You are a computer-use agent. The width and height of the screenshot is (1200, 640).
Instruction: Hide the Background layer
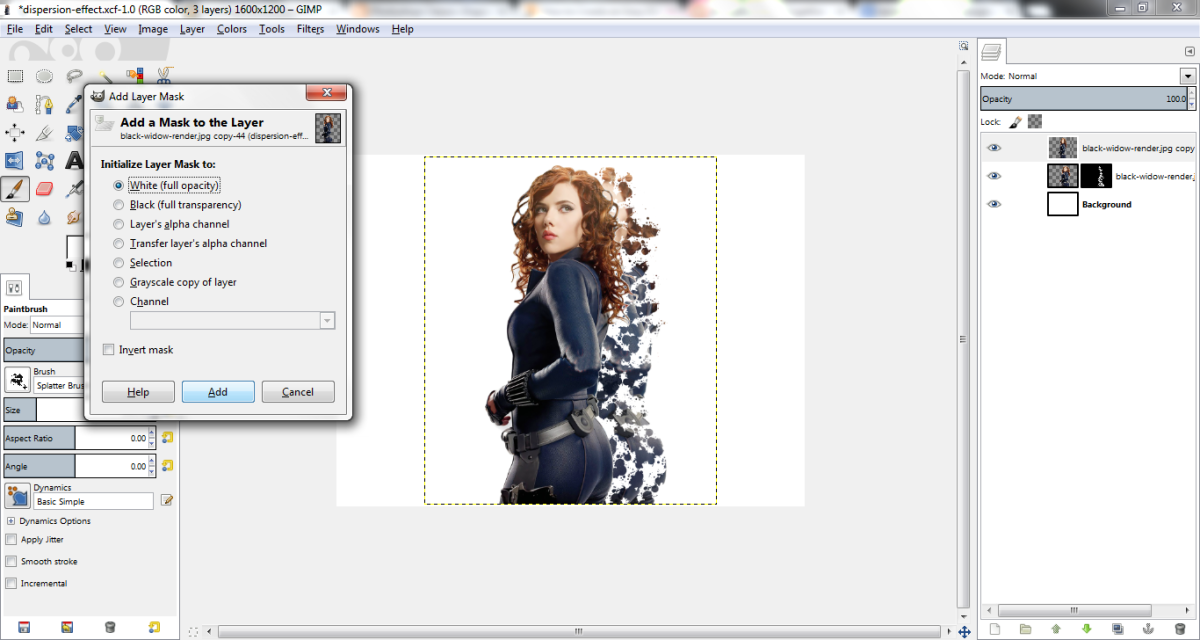(994, 203)
